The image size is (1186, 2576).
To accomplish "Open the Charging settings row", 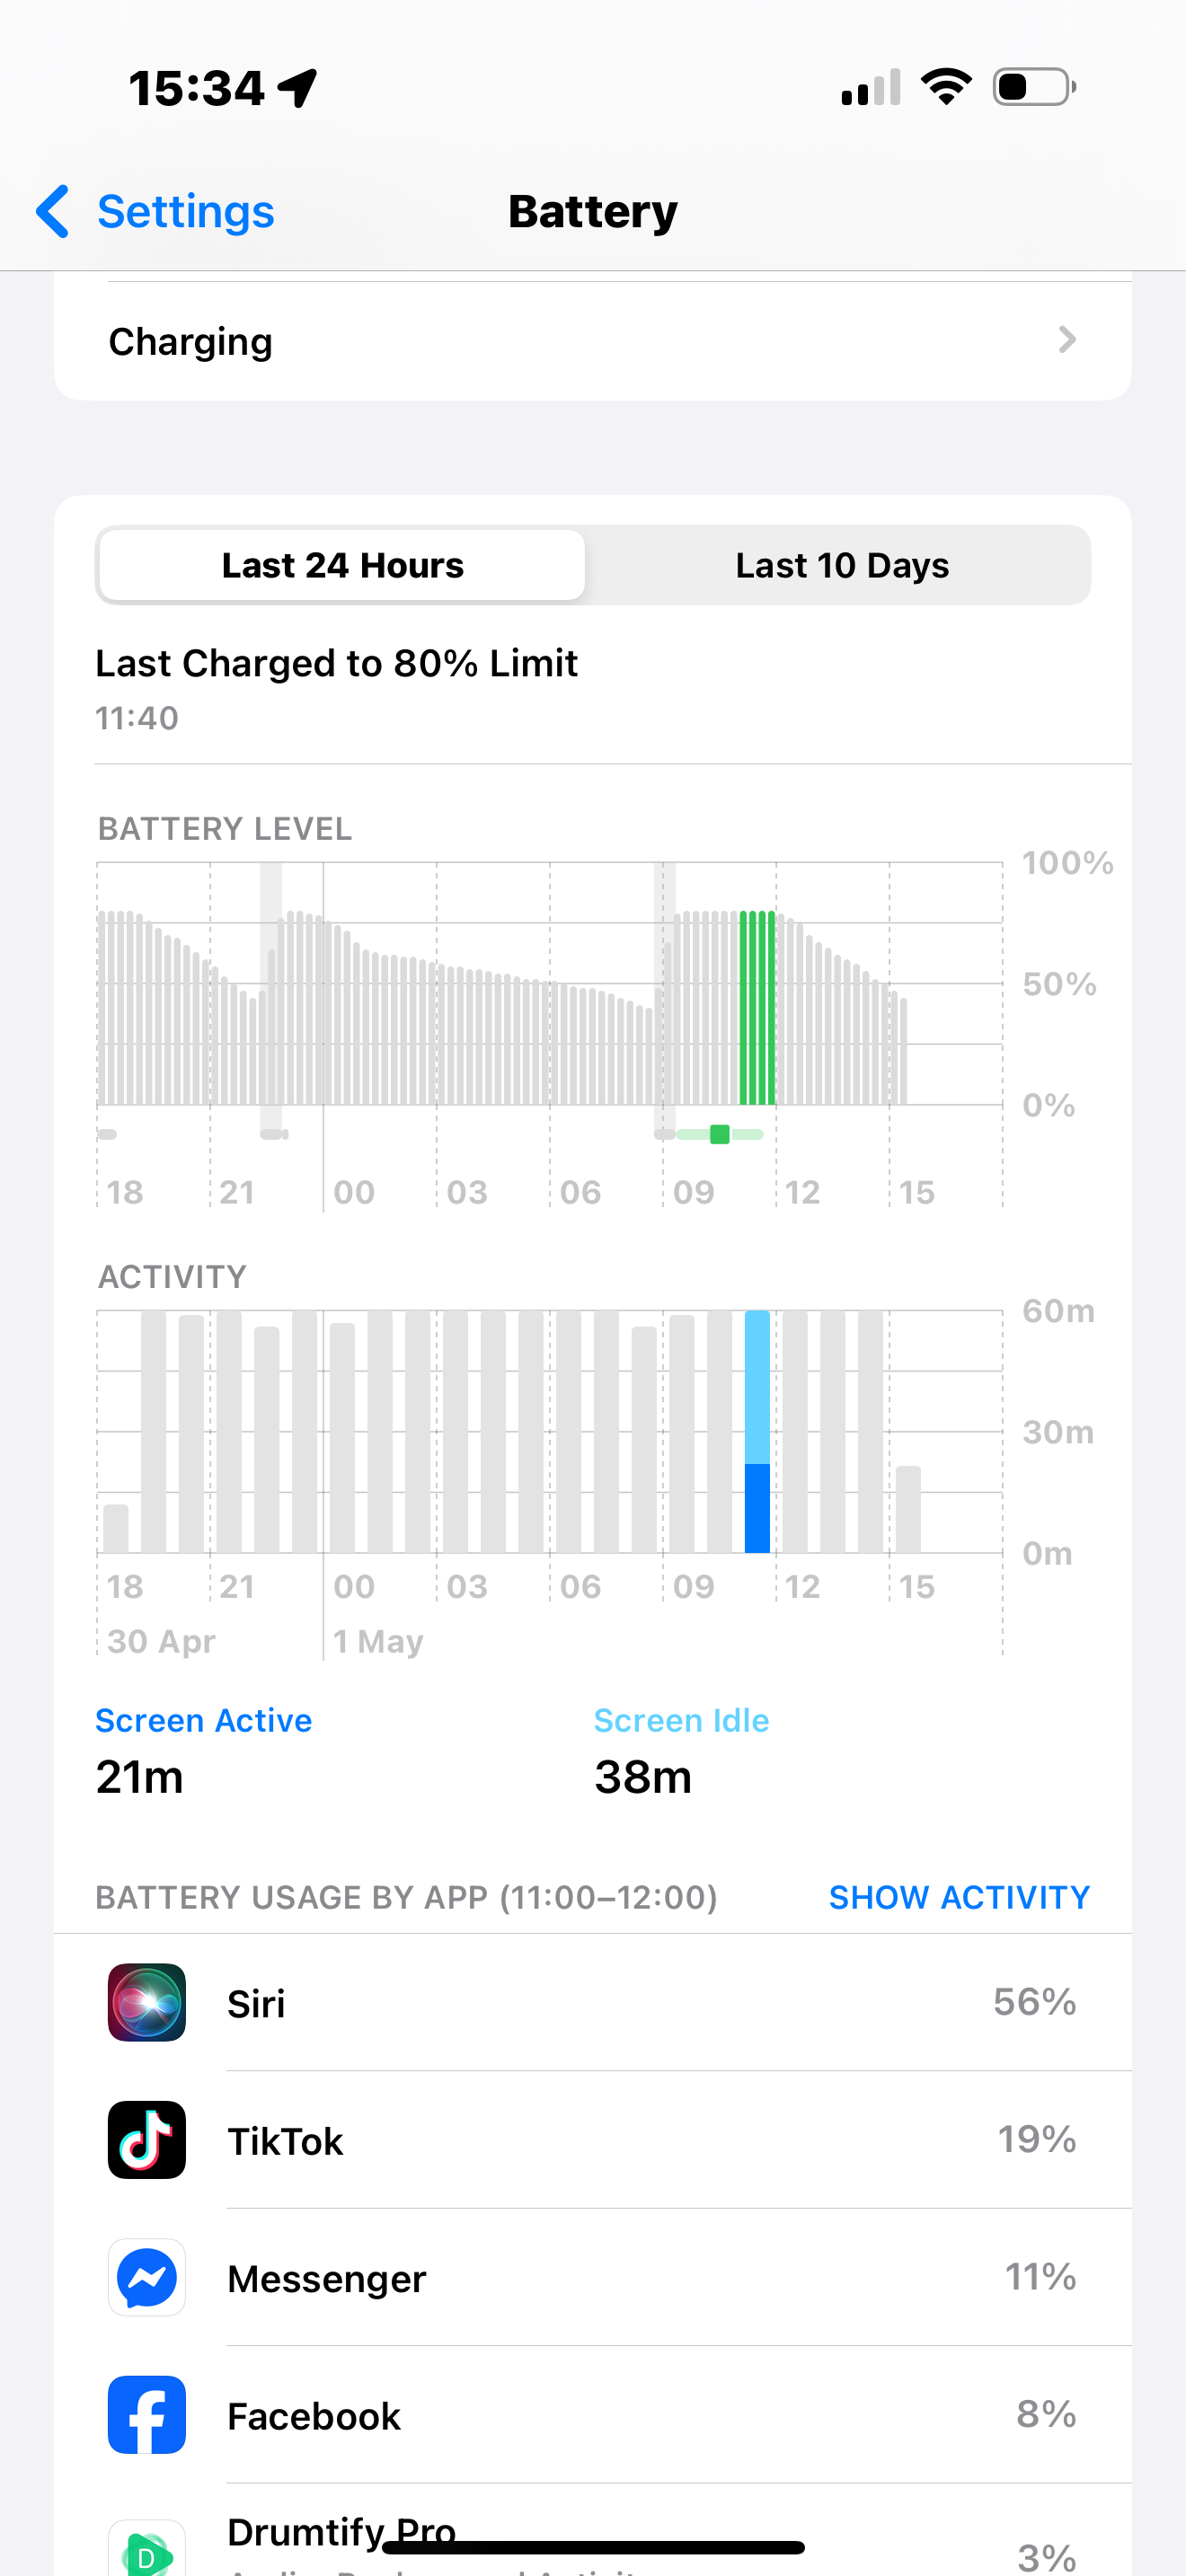I will (x=592, y=341).
